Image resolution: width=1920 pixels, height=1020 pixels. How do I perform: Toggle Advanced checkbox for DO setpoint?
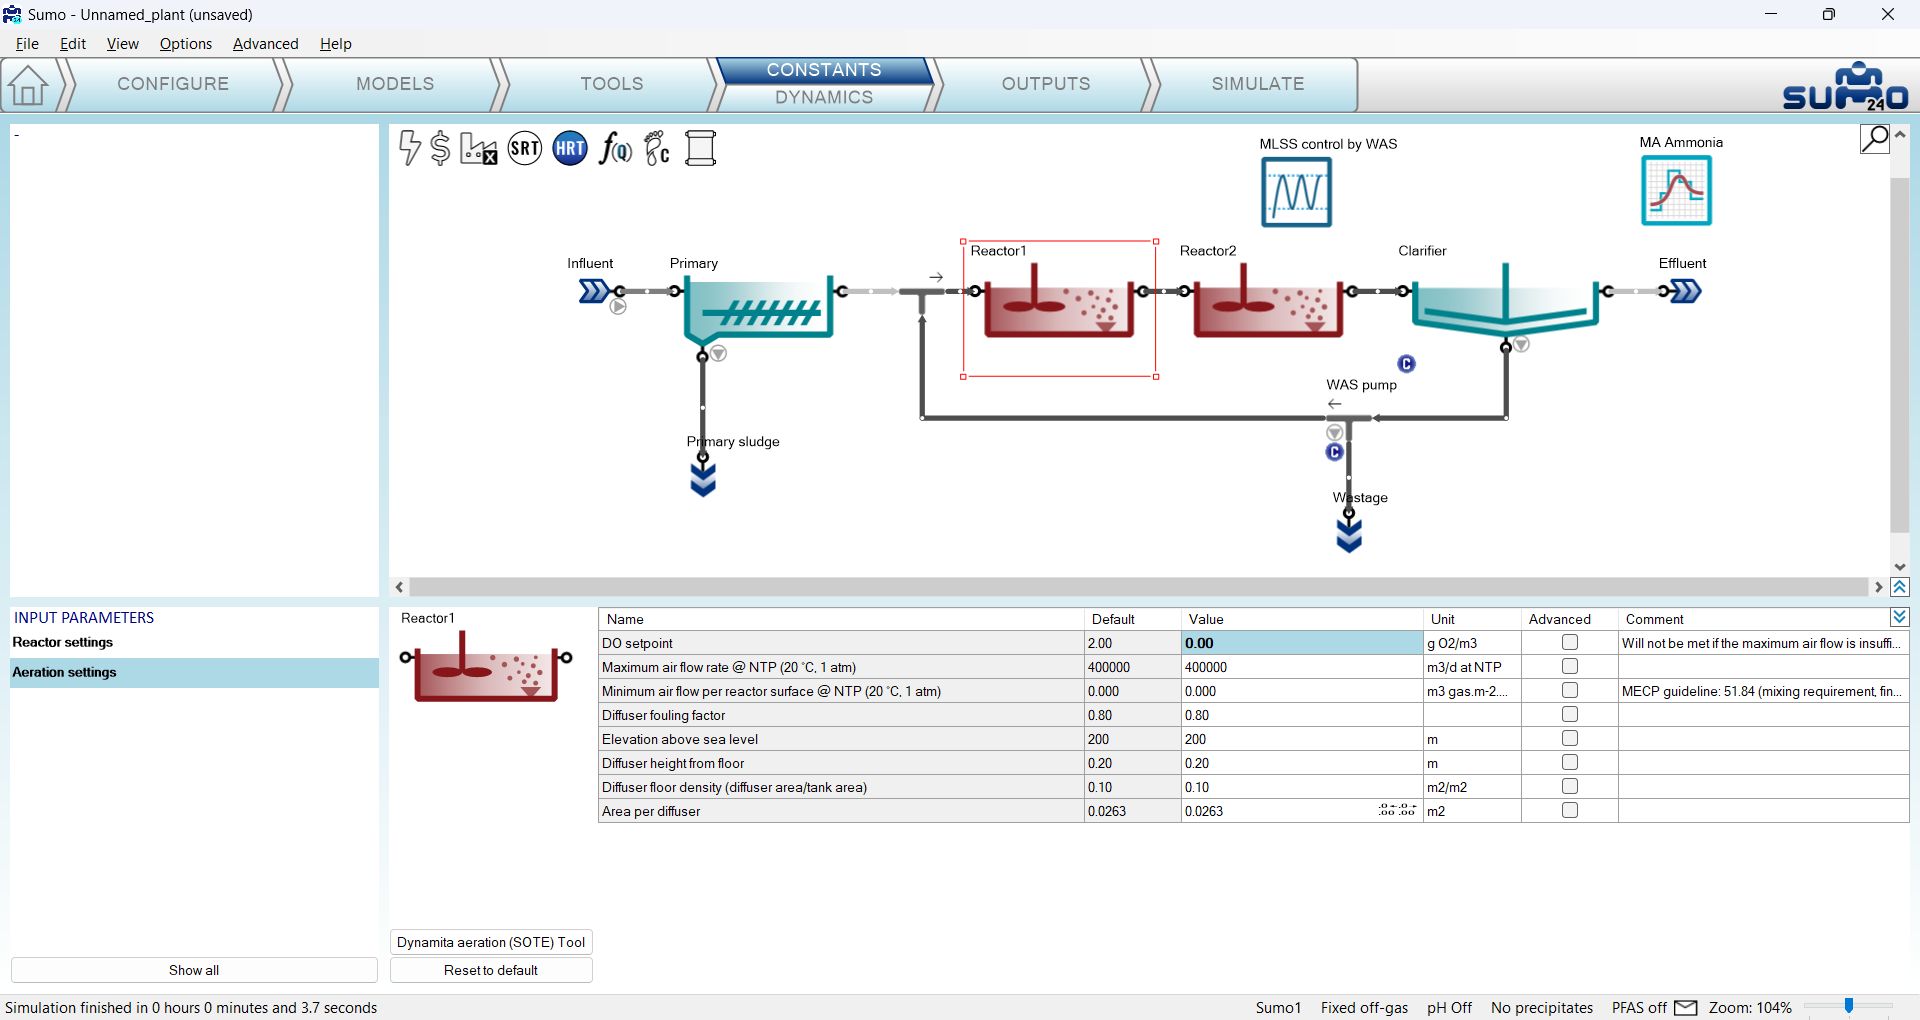(x=1570, y=643)
